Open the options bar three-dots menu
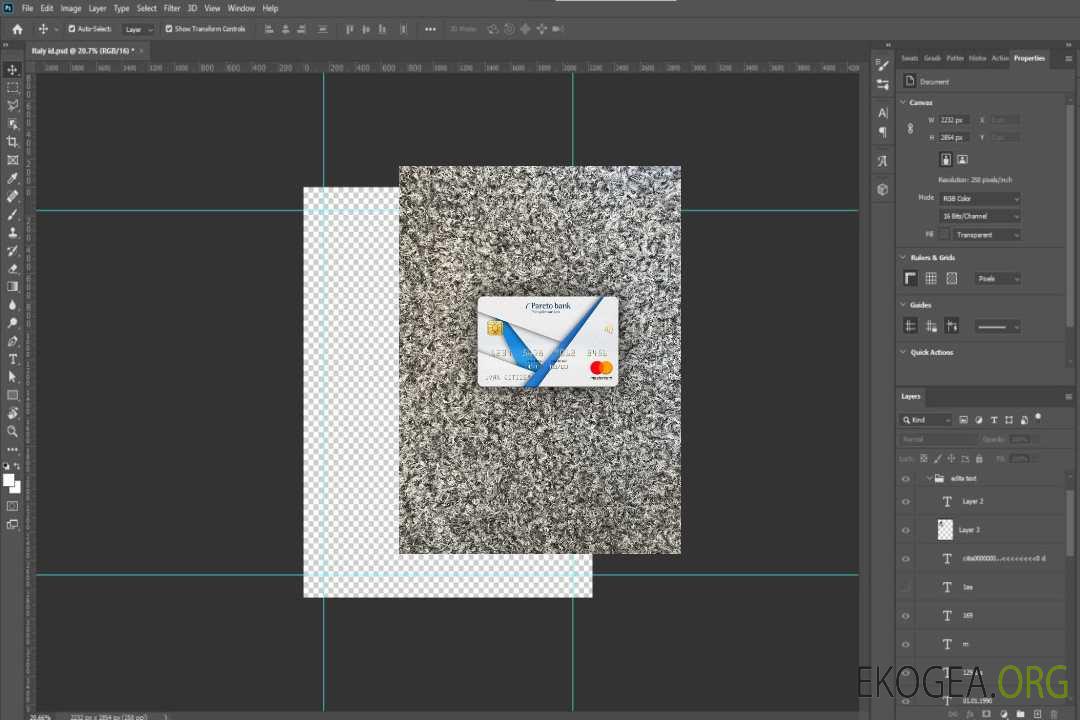The height and width of the screenshot is (720, 1080). pyautogui.click(x=430, y=29)
